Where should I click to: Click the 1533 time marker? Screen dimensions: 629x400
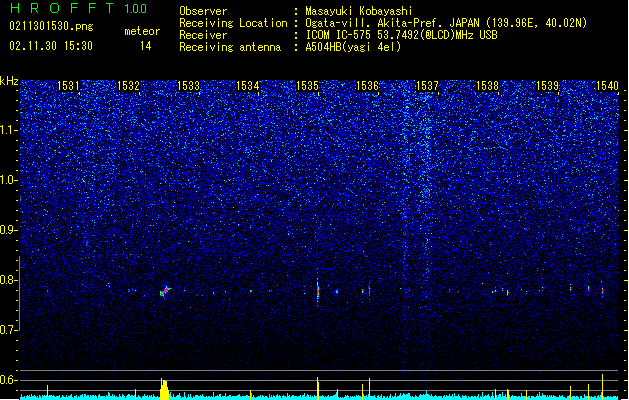(x=188, y=86)
